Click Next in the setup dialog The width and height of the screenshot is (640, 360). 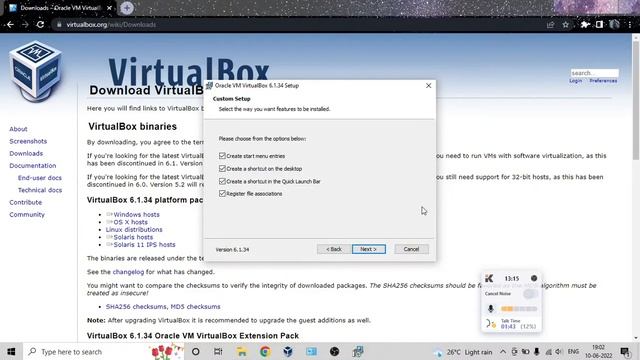coord(369,249)
